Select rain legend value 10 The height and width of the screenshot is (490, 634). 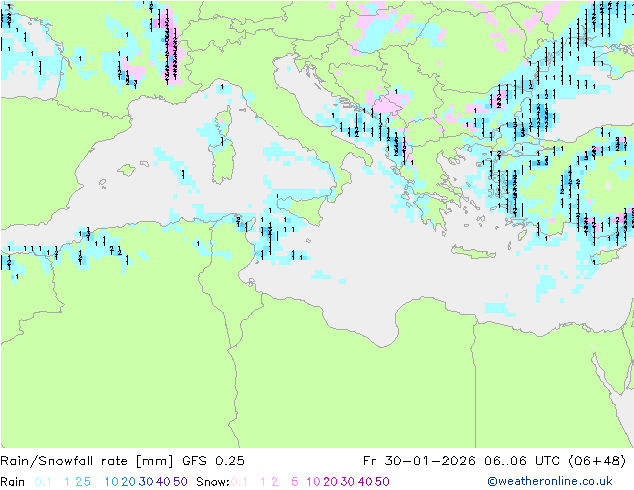tap(111, 482)
